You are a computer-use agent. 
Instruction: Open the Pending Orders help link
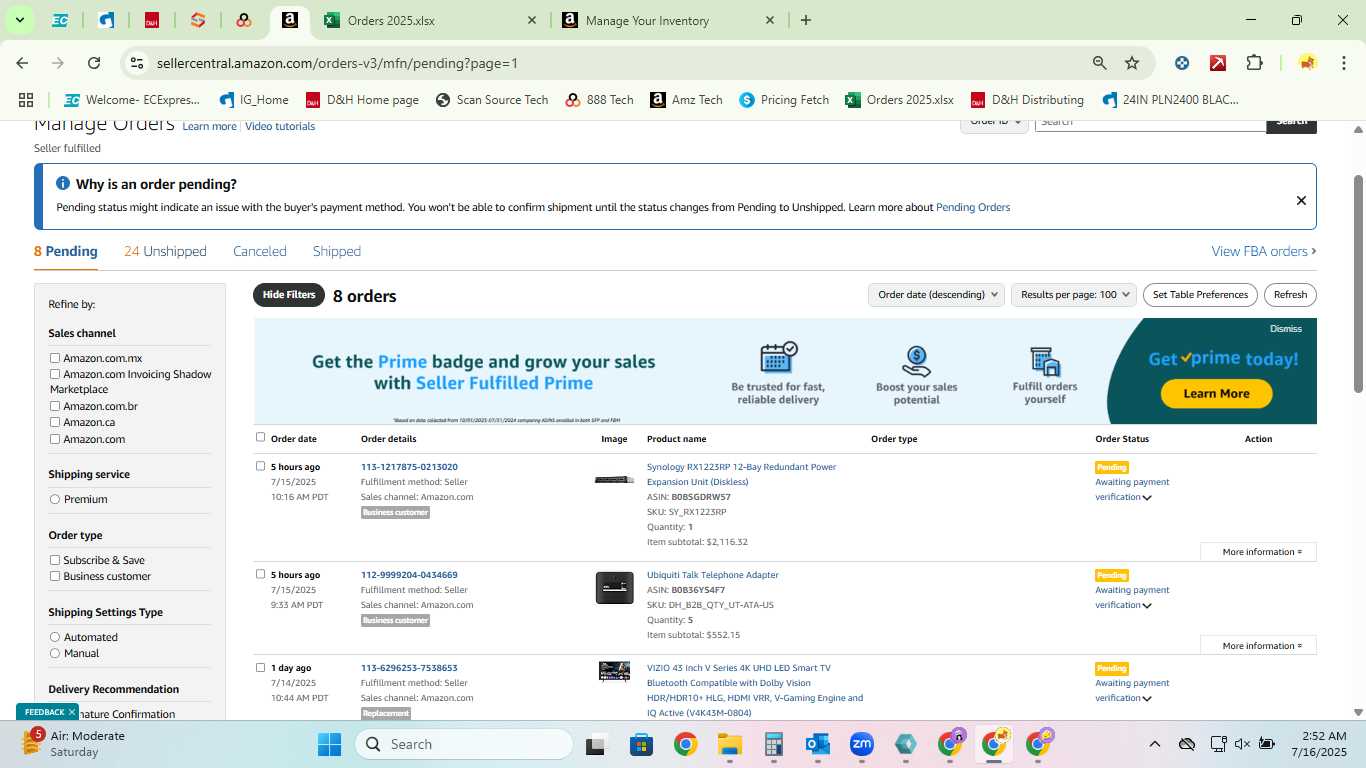(x=973, y=208)
